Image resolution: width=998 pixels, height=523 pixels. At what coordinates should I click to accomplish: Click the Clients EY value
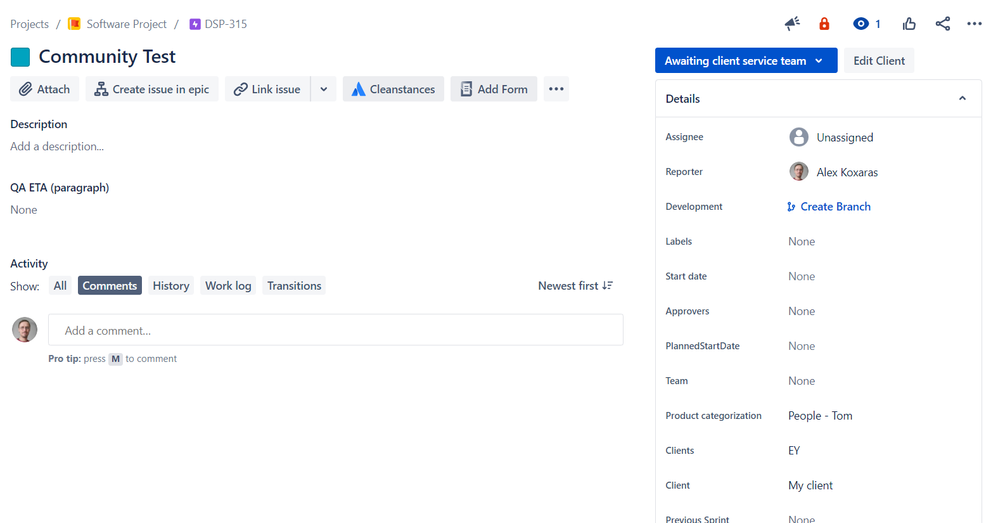point(794,450)
